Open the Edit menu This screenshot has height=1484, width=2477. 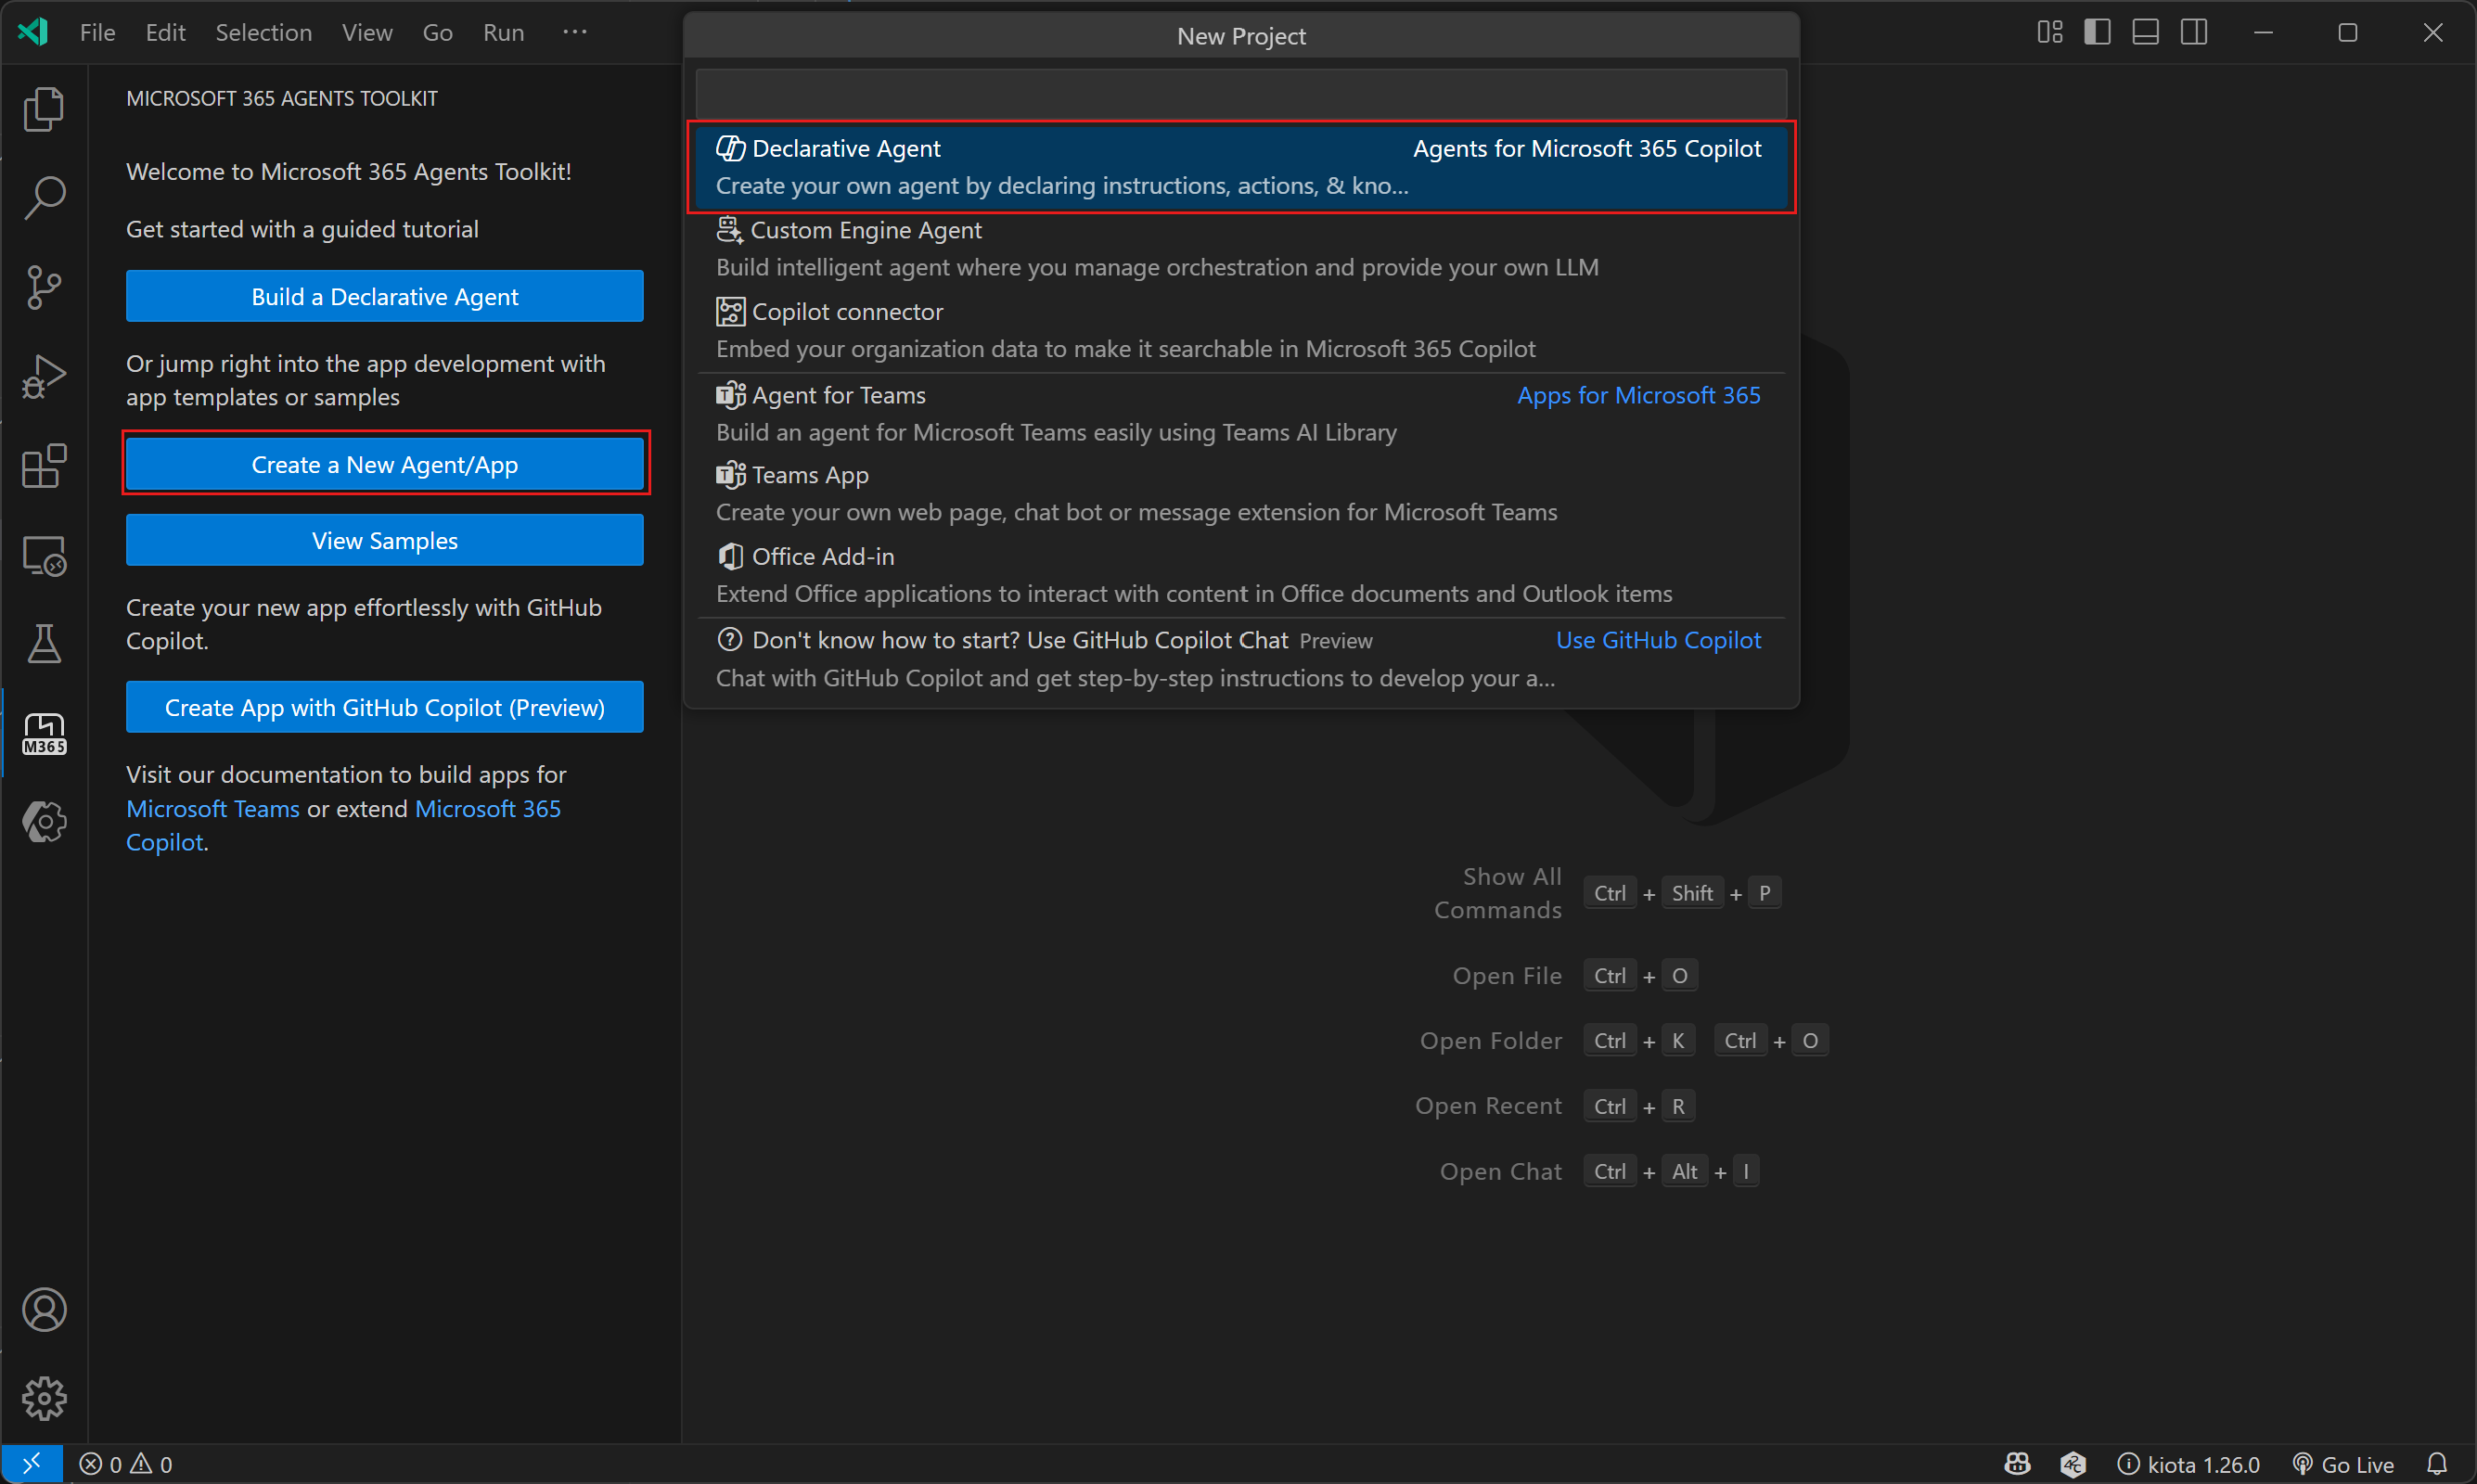coord(165,32)
